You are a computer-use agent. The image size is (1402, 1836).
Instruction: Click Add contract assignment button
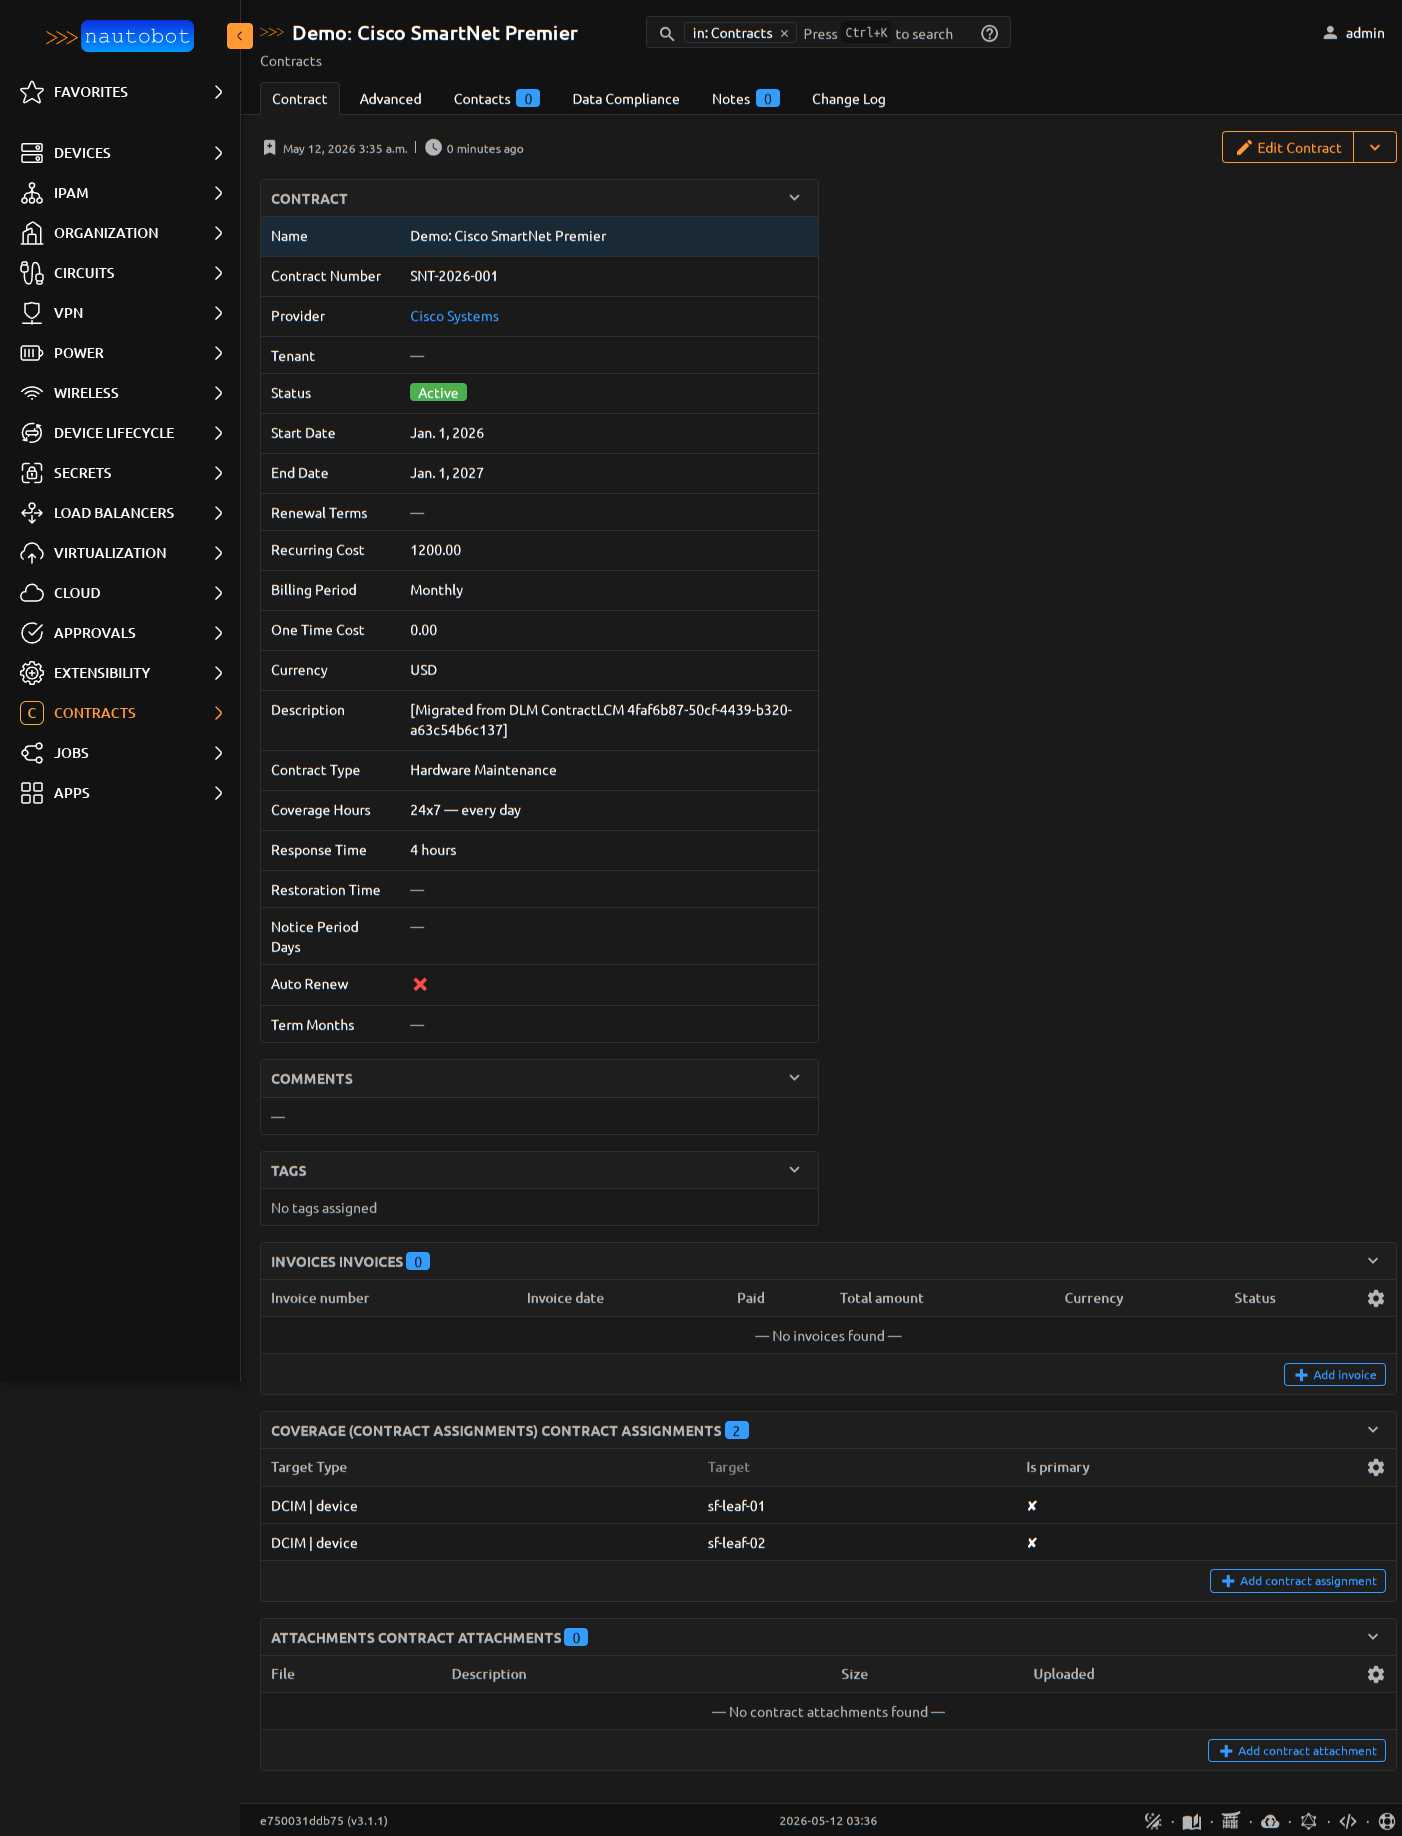[1298, 1581]
